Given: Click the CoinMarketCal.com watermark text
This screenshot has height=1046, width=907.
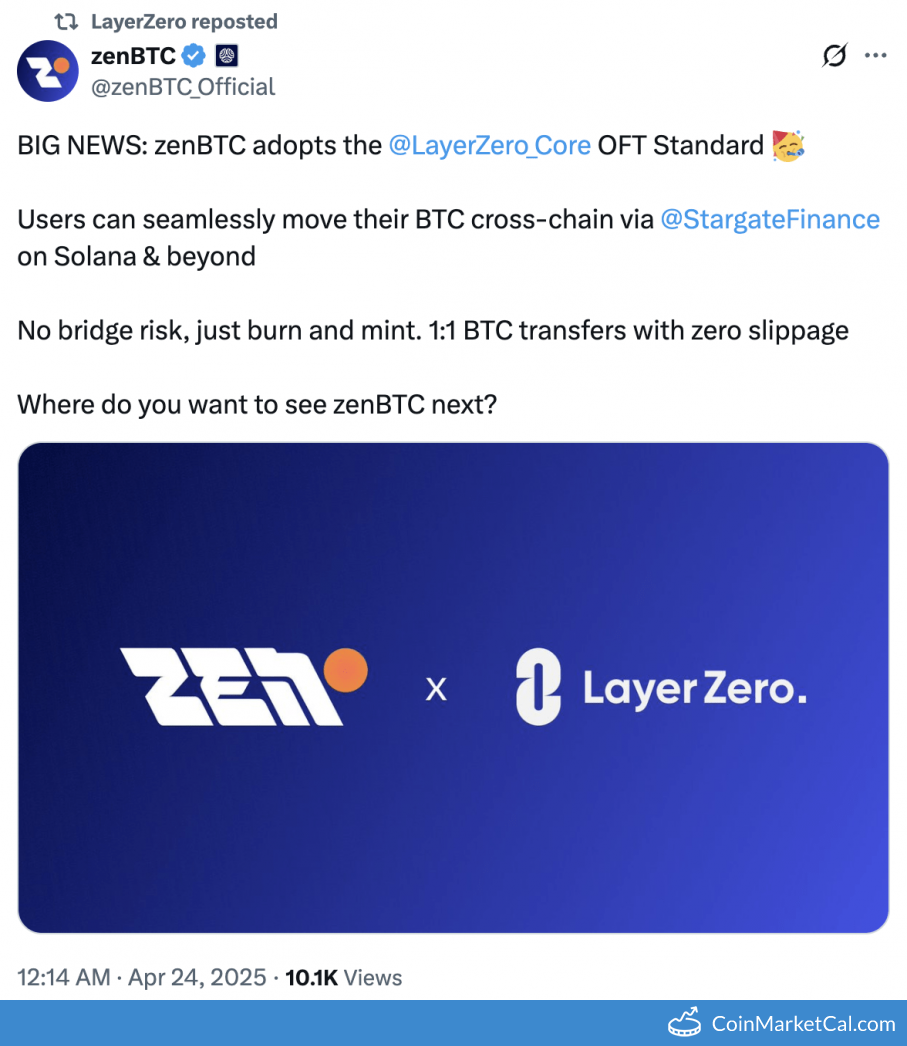Looking at the screenshot, I should coord(803,1023).
